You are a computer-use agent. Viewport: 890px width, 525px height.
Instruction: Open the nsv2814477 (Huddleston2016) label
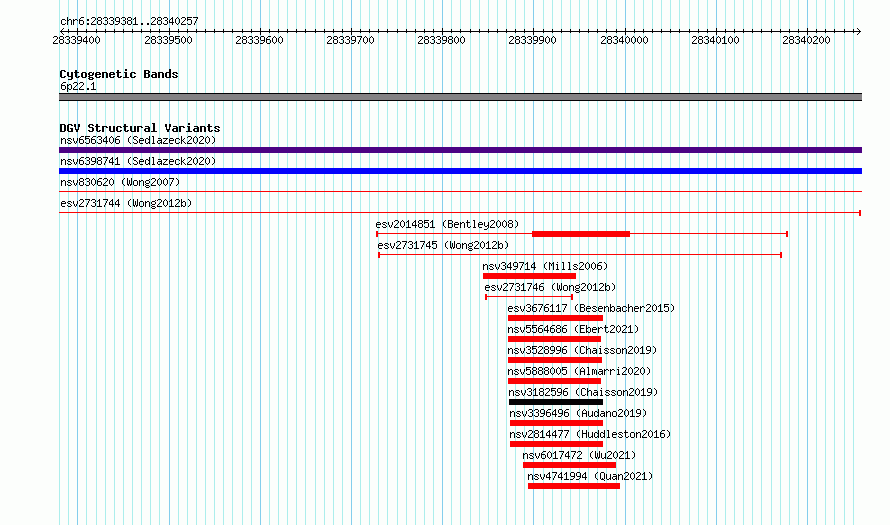pyautogui.click(x=590, y=434)
